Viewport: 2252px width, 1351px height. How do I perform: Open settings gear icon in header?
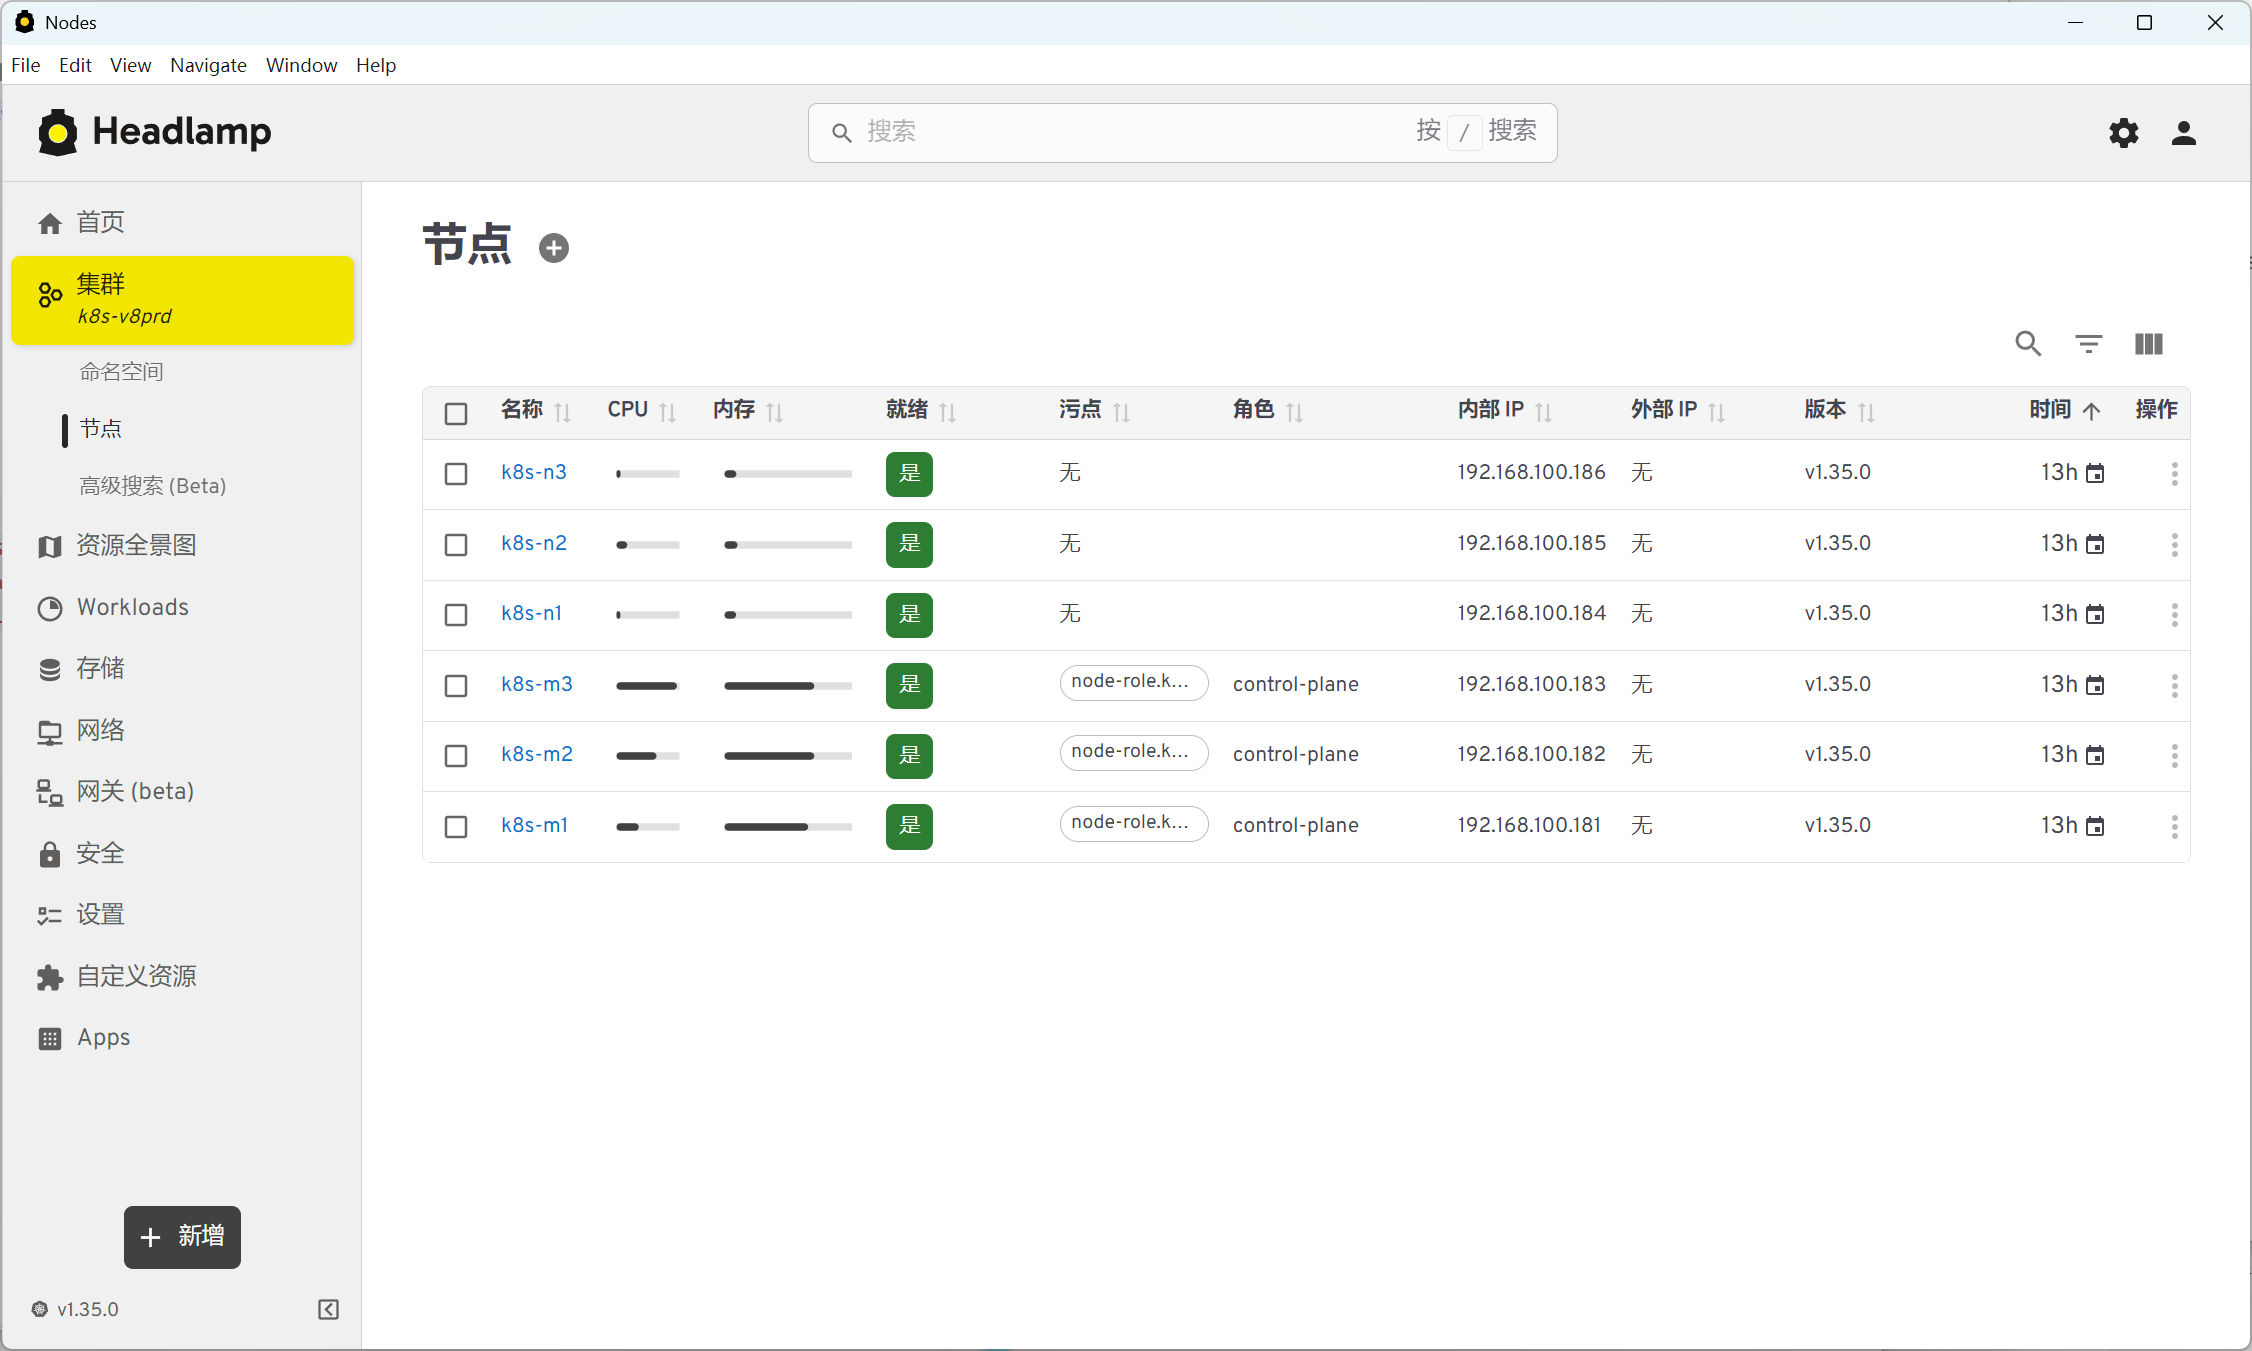2123,133
